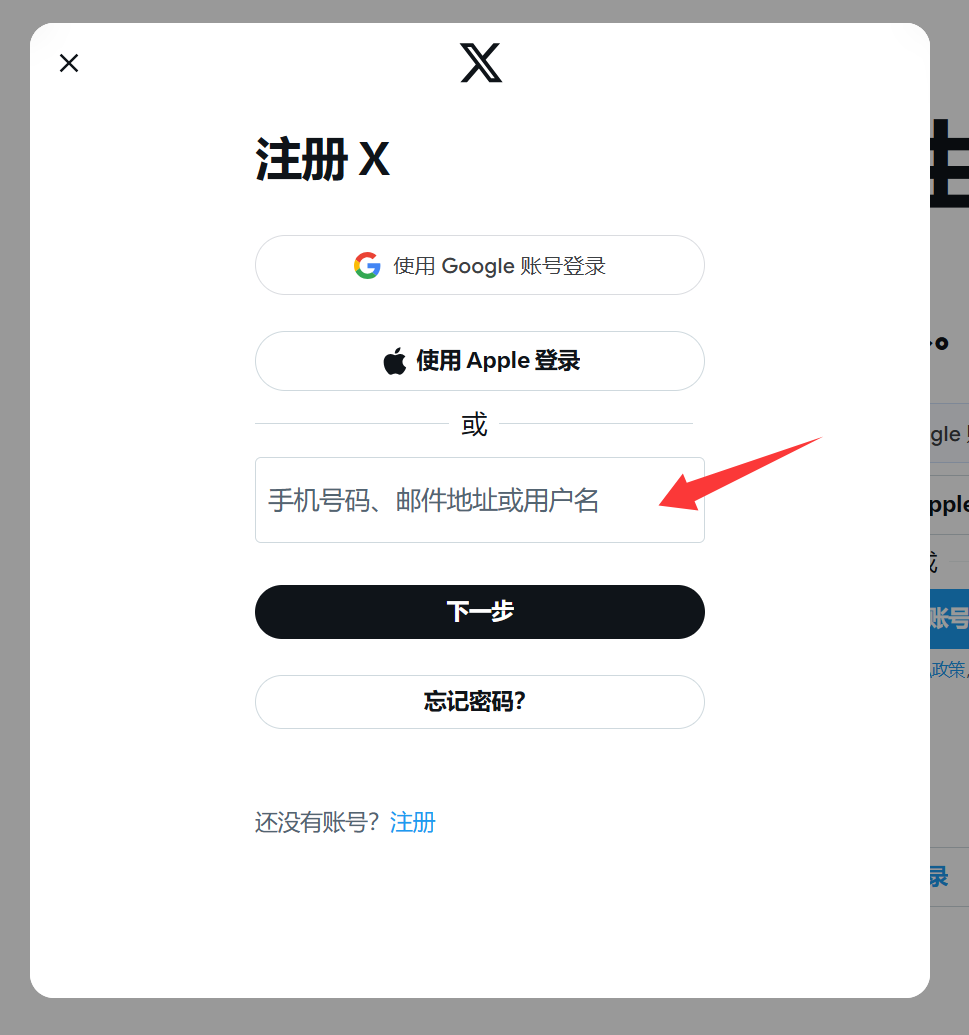Click the 注册 X heading text

click(x=322, y=159)
